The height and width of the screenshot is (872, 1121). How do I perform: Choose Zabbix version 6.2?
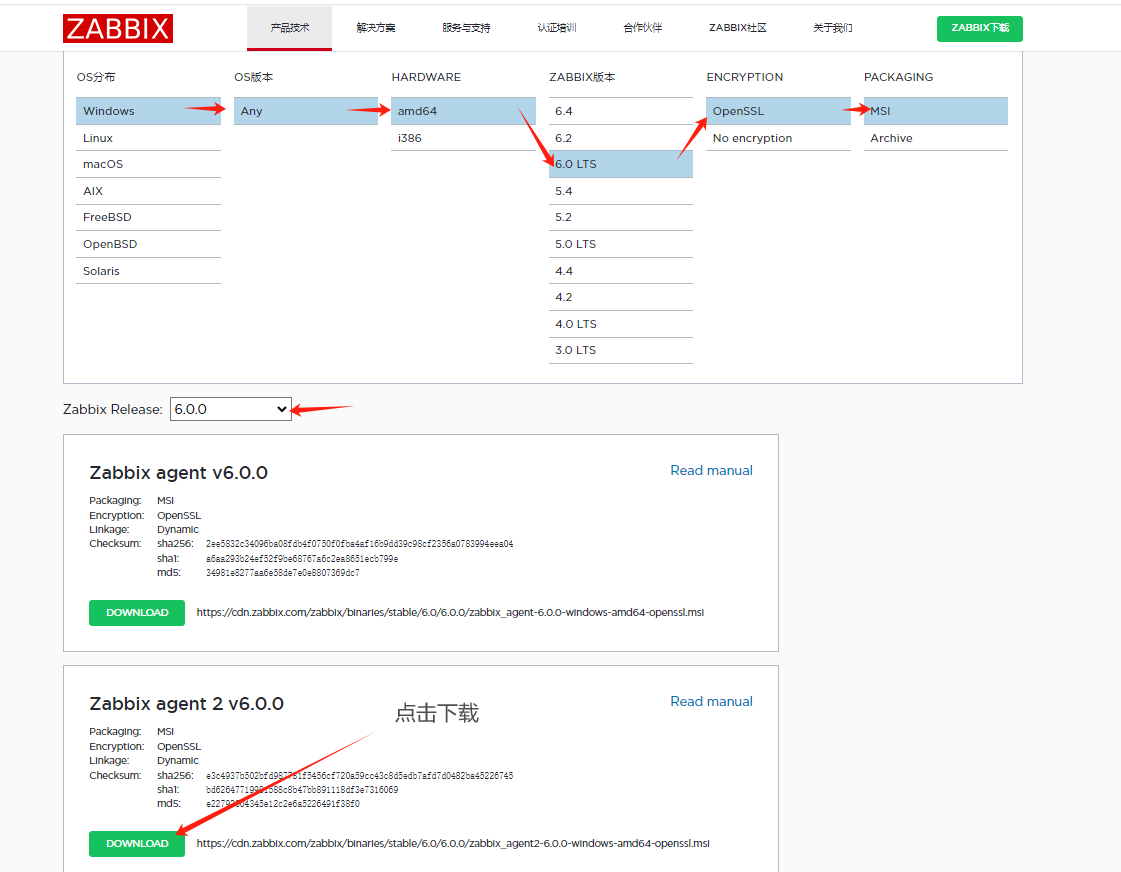click(621, 138)
